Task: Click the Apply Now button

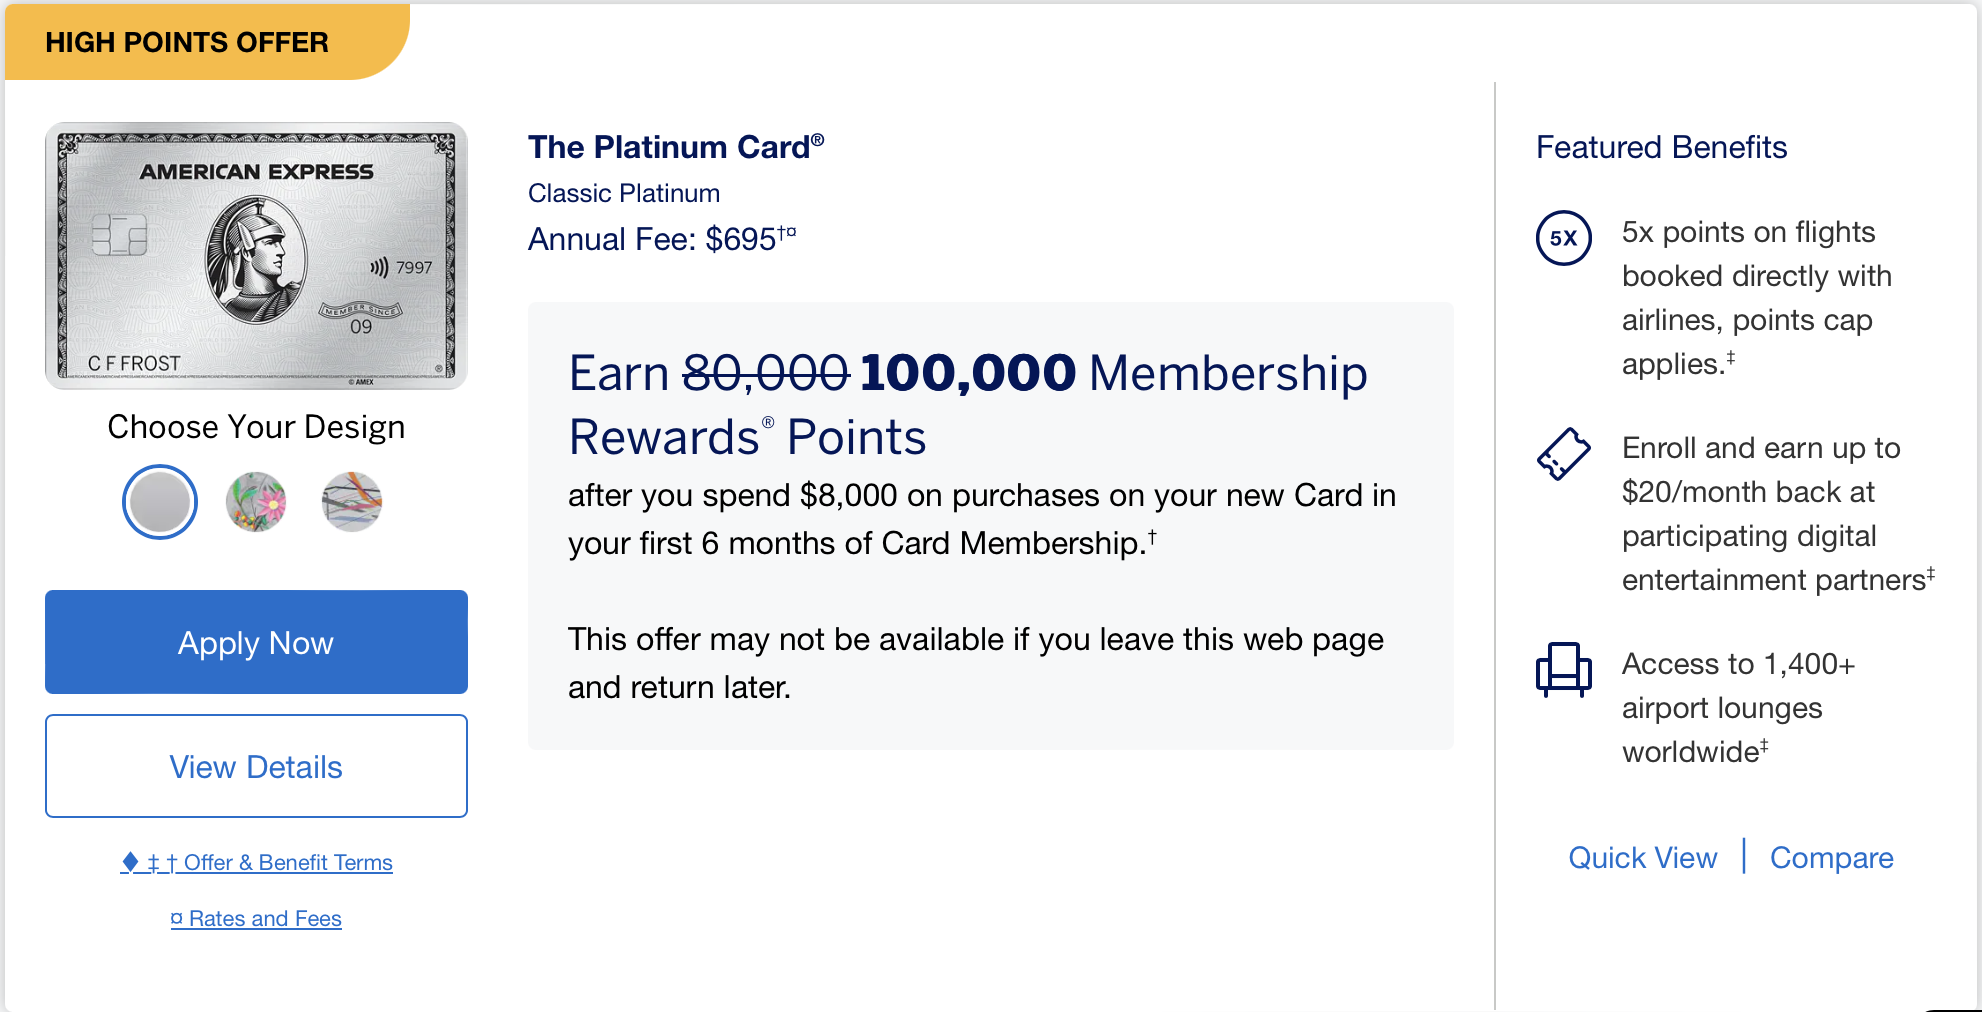Action: coord(256,642)
